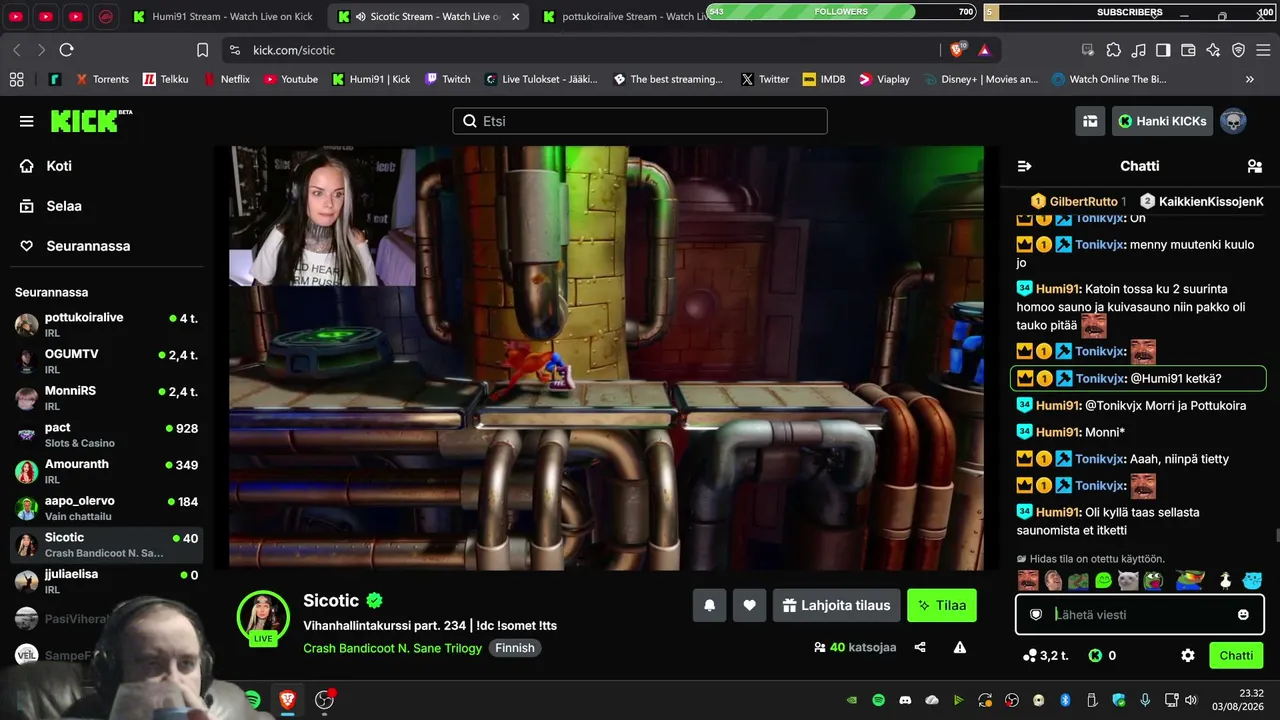Send message with the Chatti button
The height and width of the screenshot is (720, 1280).
point(1236,656)
